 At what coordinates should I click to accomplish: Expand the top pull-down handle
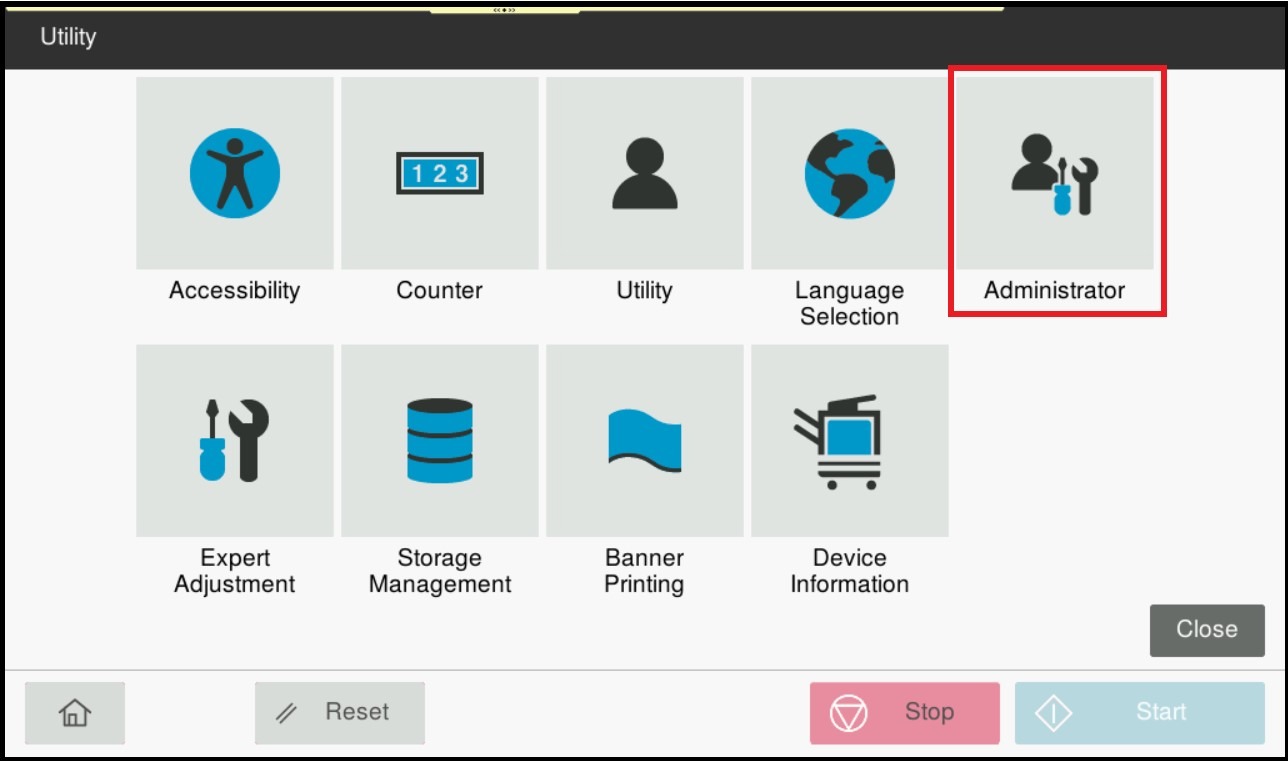pyautogui.click(x=504, y=10)
